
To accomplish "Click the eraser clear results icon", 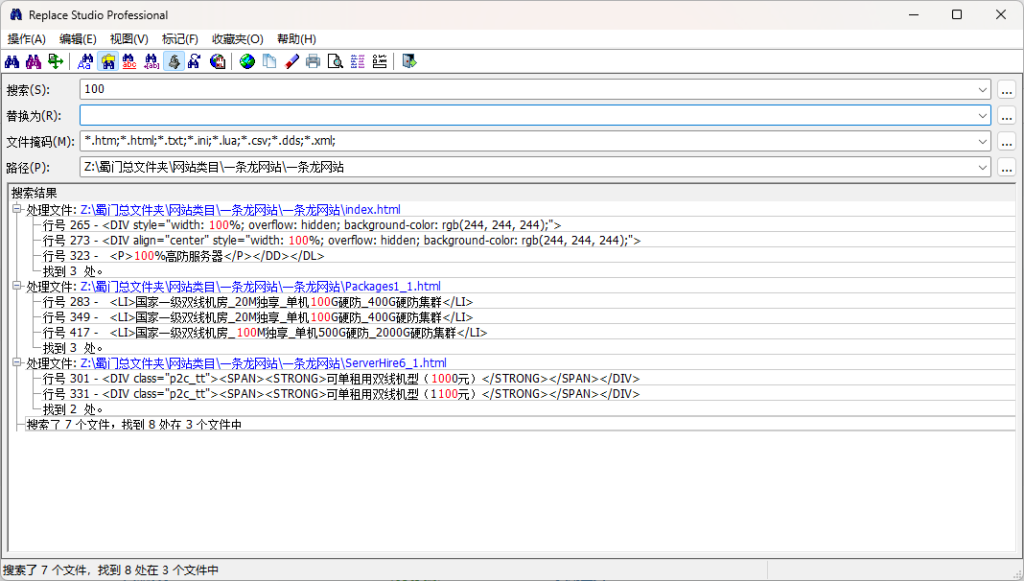I will pyautogui.click(x=291, y=61).
